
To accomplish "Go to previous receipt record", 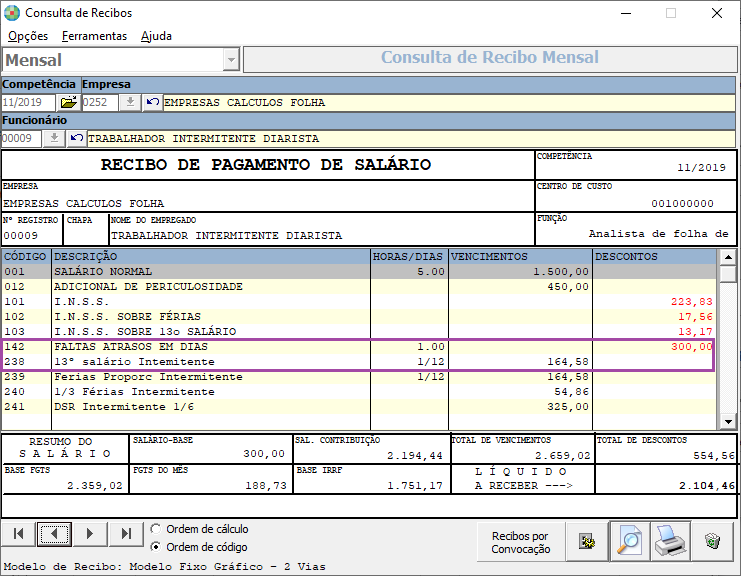I will (54, 534).
